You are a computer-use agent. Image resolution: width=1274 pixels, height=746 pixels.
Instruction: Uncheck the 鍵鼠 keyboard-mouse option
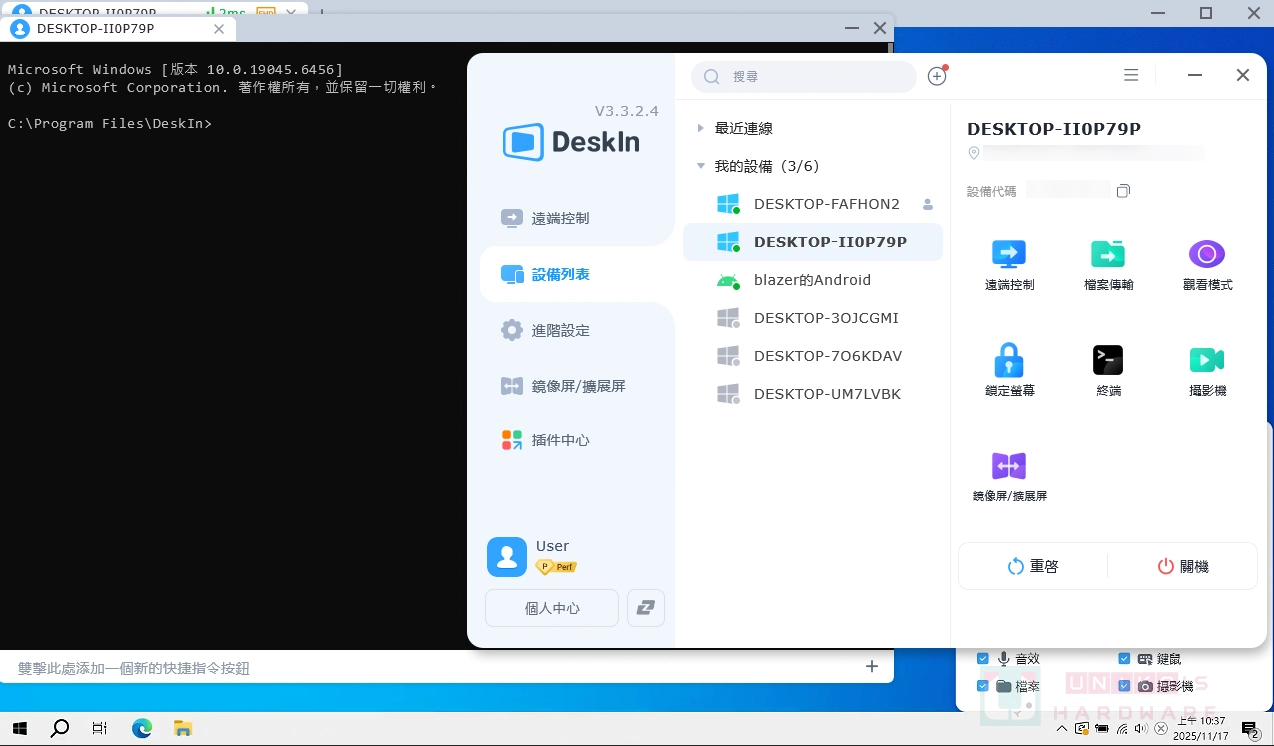(1123, 658)
